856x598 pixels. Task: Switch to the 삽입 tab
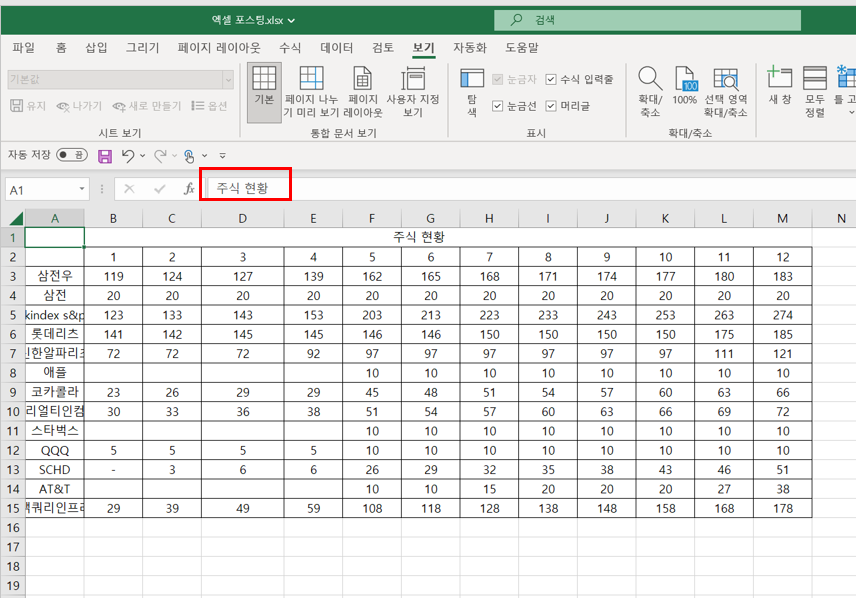pos(96,48)
